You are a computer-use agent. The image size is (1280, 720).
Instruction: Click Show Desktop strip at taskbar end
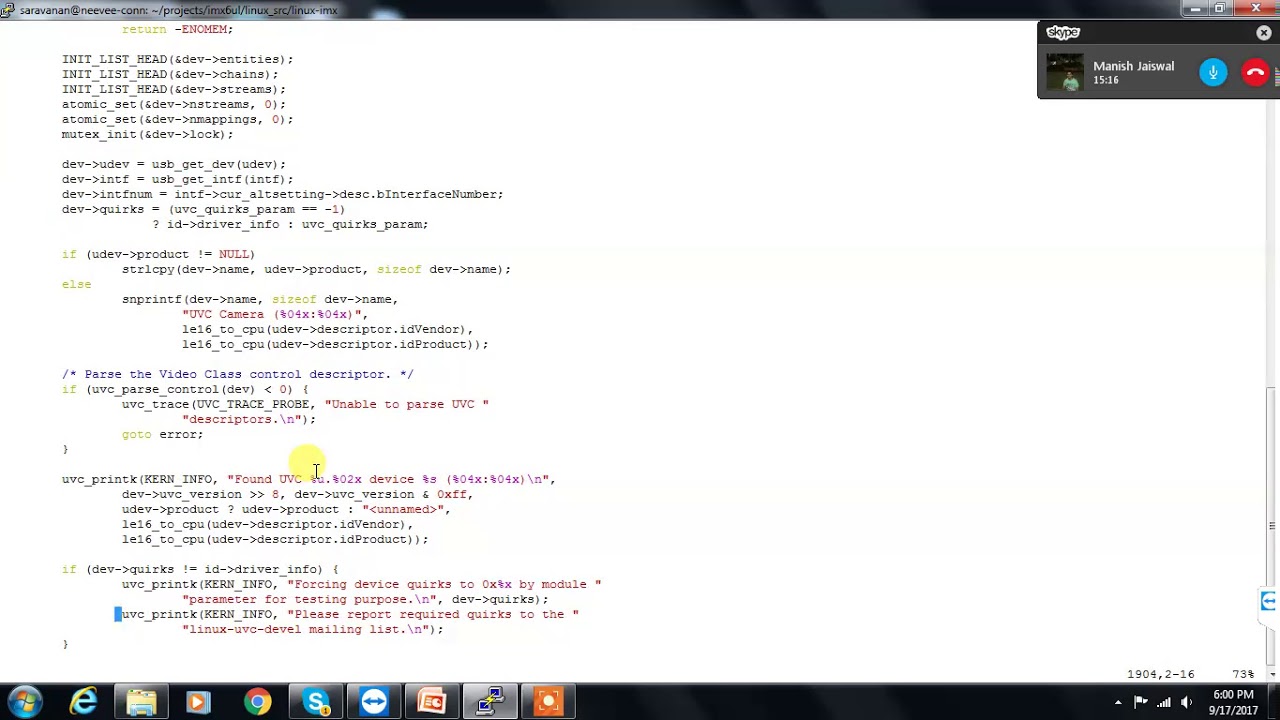click(x=1273, y=702)
